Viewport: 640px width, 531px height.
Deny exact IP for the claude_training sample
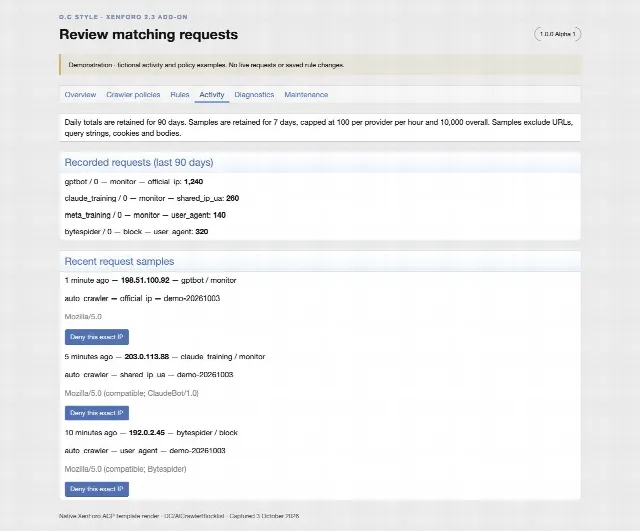pos(97,413)
